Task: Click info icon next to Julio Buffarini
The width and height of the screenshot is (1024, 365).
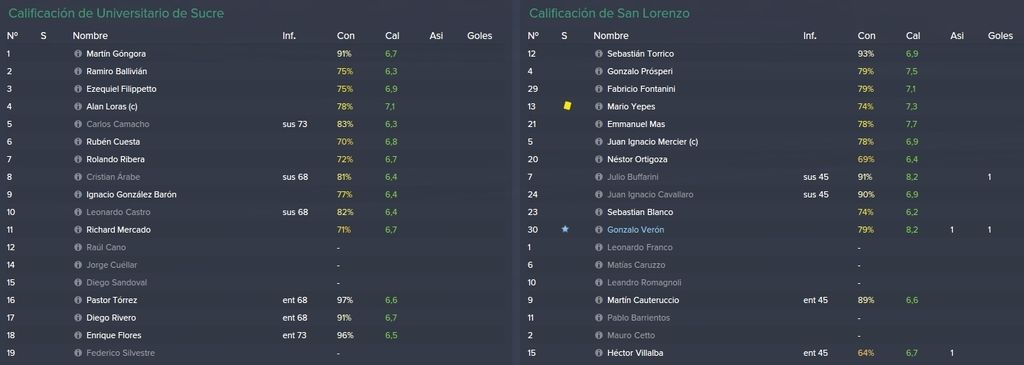Action: click(x=599, y=177)
